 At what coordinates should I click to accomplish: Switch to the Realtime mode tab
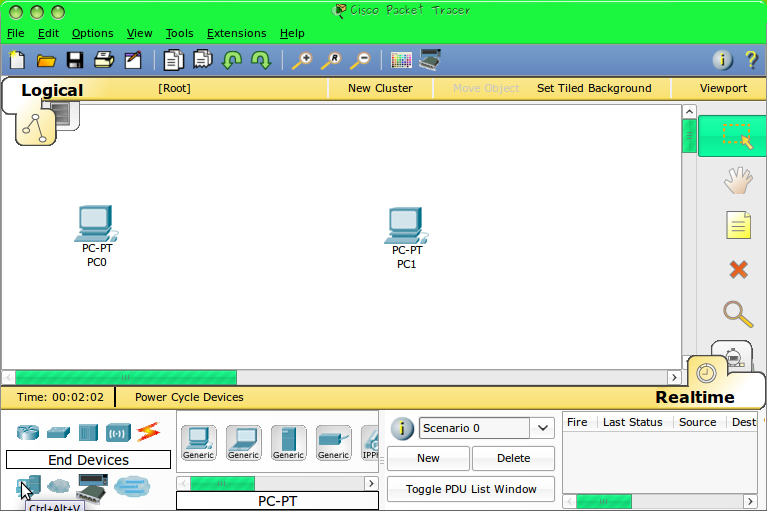pyautogui.click(x=695, y=397)
